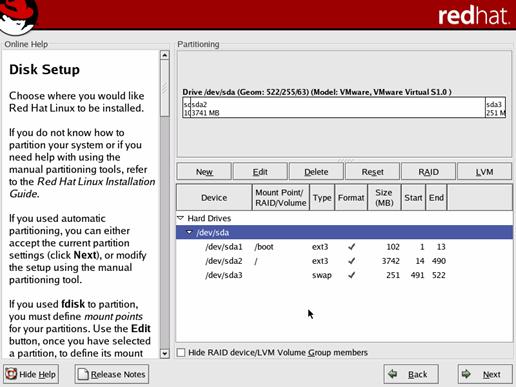
Task: Click the help panel scrollbar thumb
Action: coord(165,88)
